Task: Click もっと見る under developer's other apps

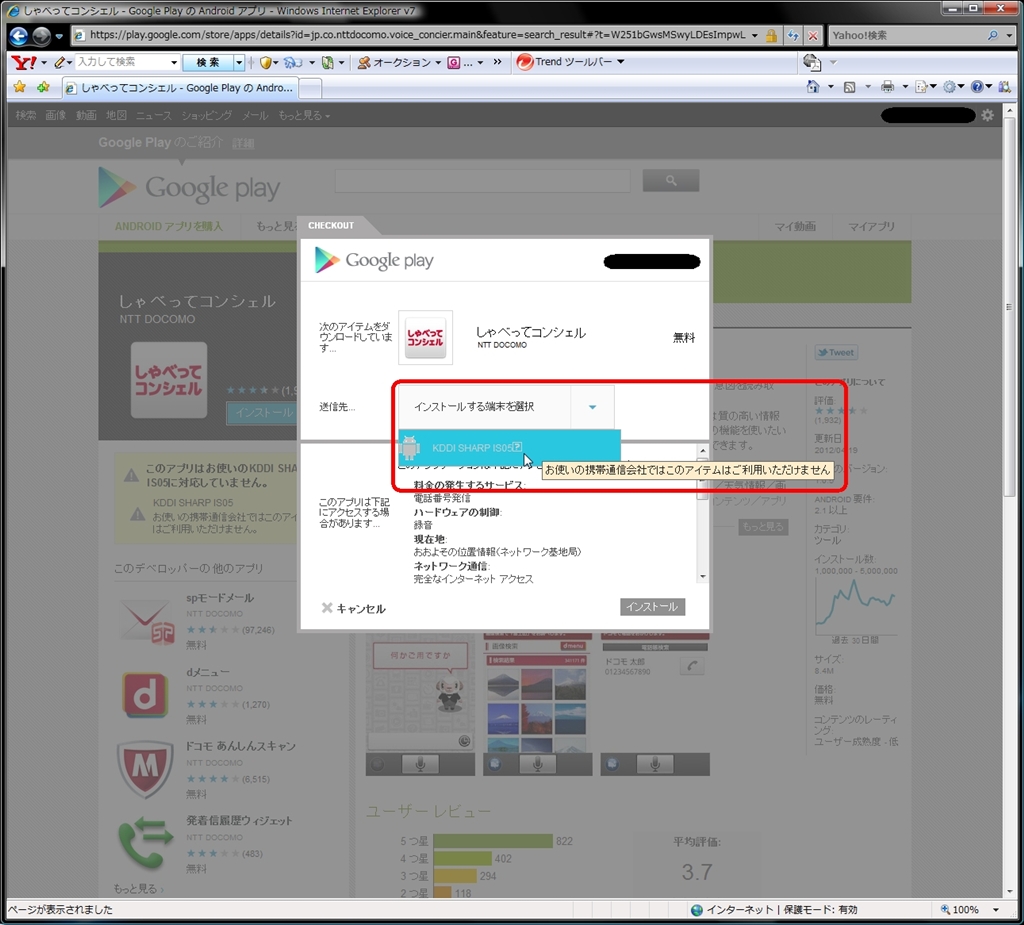Action: click(138, 888)
